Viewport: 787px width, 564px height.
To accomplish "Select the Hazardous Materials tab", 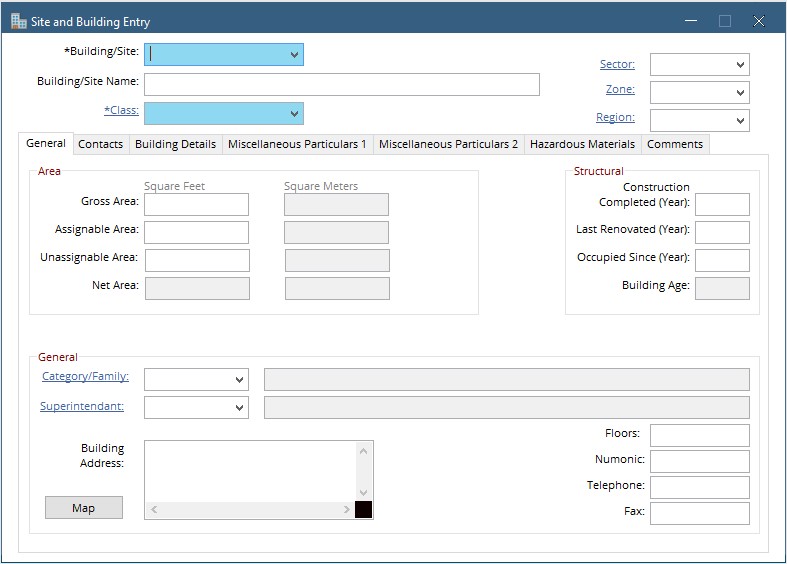I will pos(582,144).
